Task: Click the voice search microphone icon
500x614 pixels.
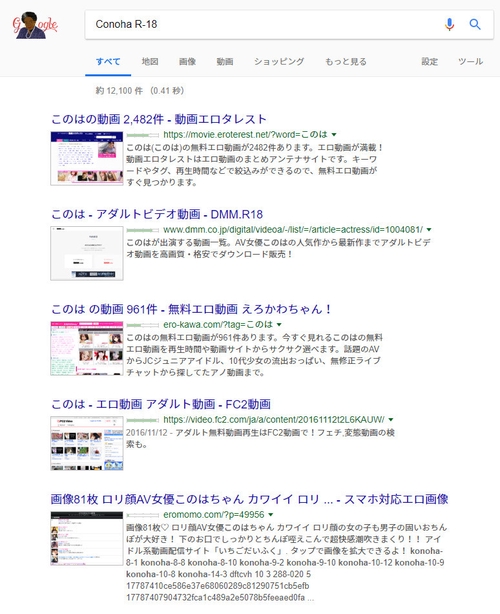Action: pos(449,24)
